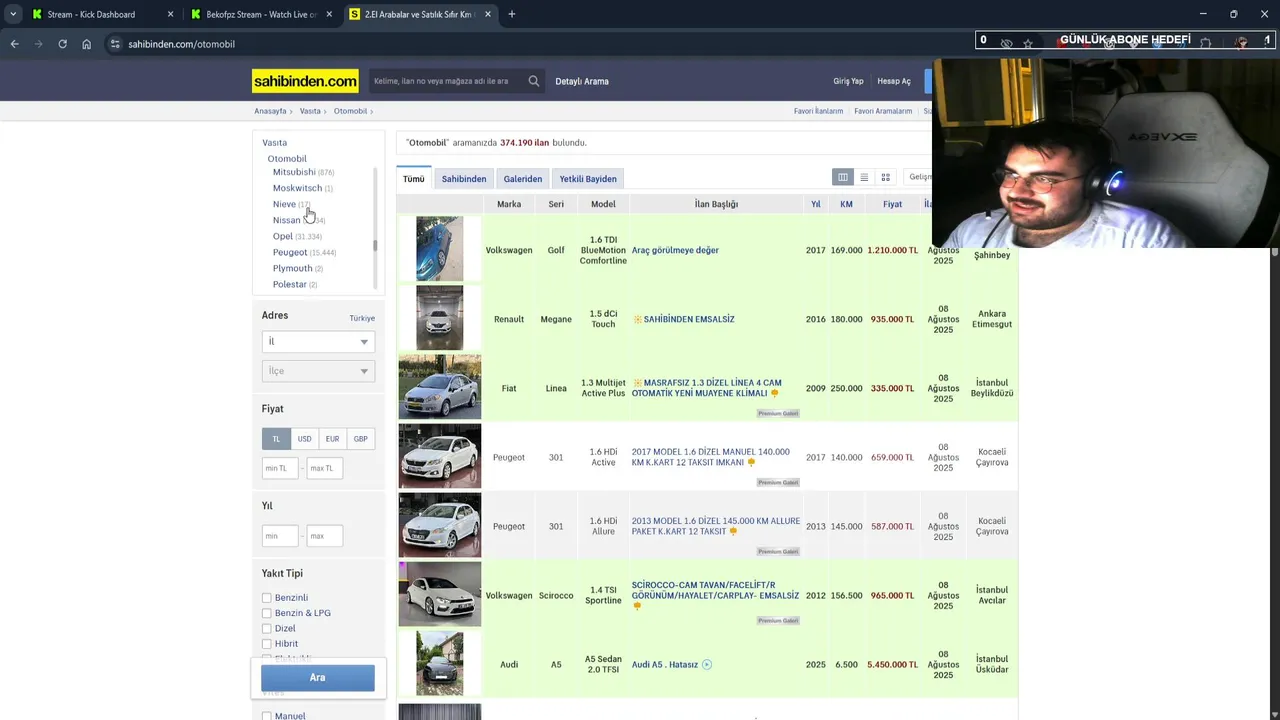1280x720 pixels.
Task: Select the Tümü listings tab
Action: click(x=414, y=179)
